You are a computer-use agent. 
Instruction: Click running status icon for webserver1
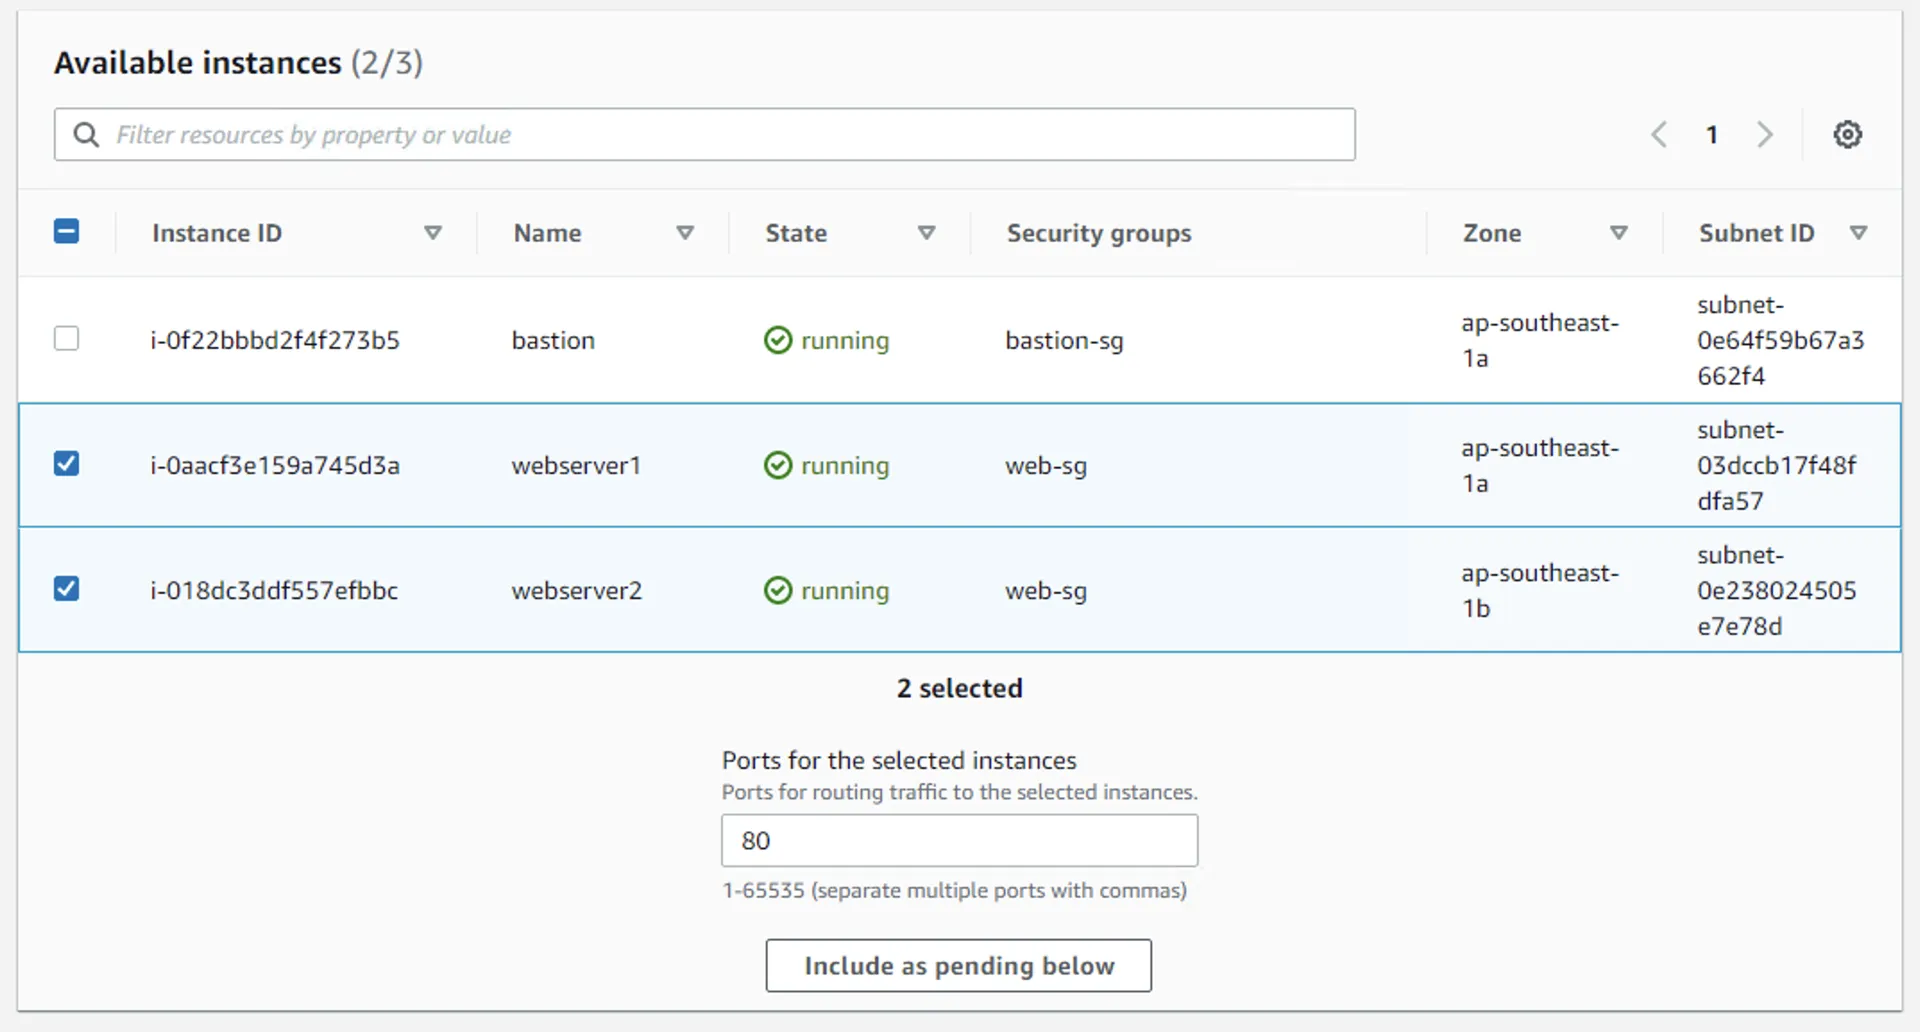click(x=777, y=465)
